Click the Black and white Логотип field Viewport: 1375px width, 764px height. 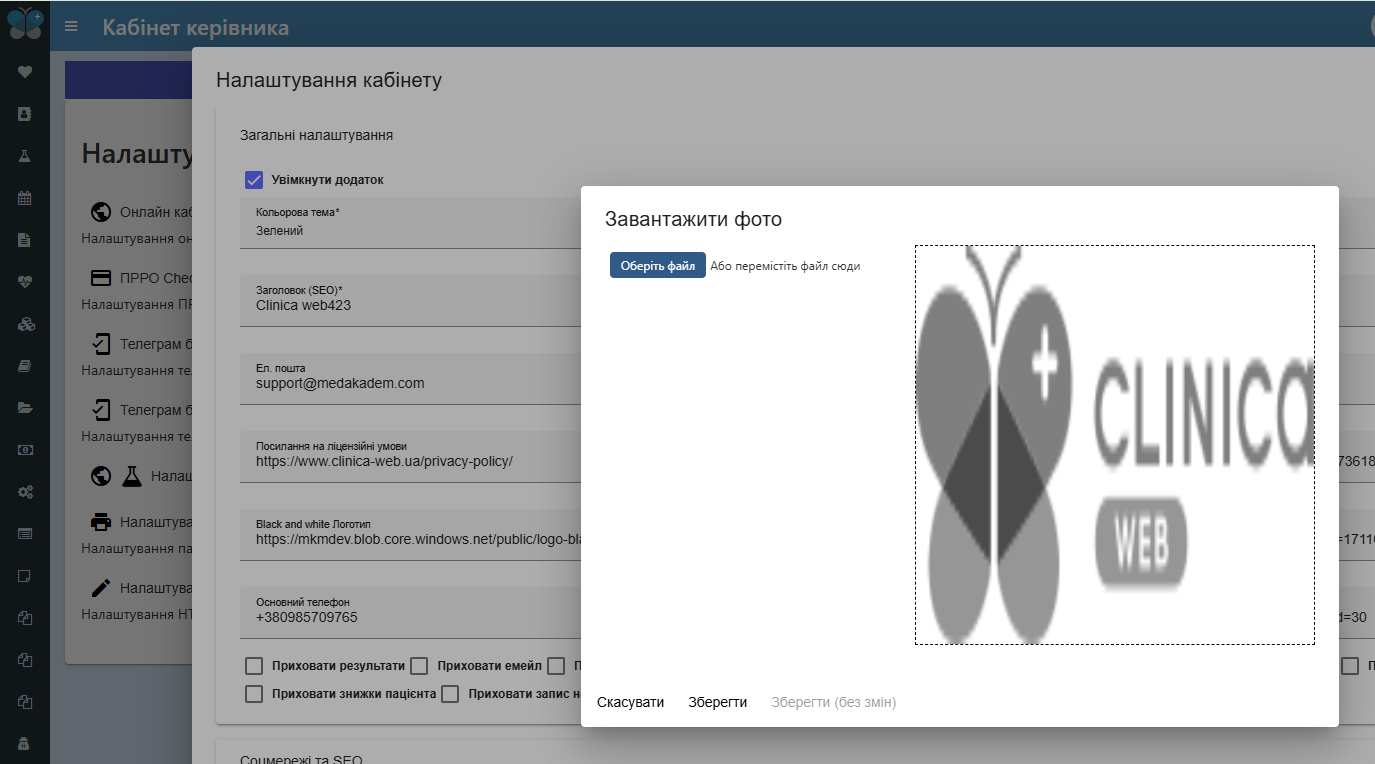pyautogui.click(x=410, y=535)
